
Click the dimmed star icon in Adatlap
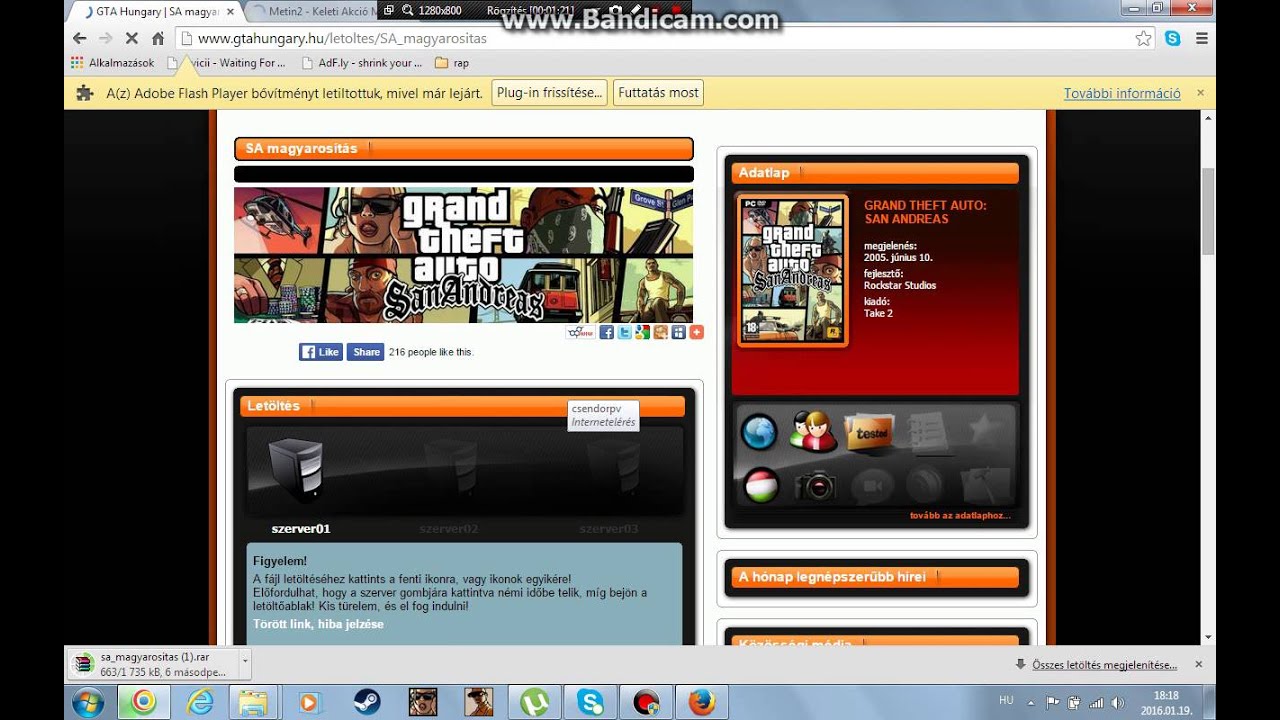[x=985, y=430]
